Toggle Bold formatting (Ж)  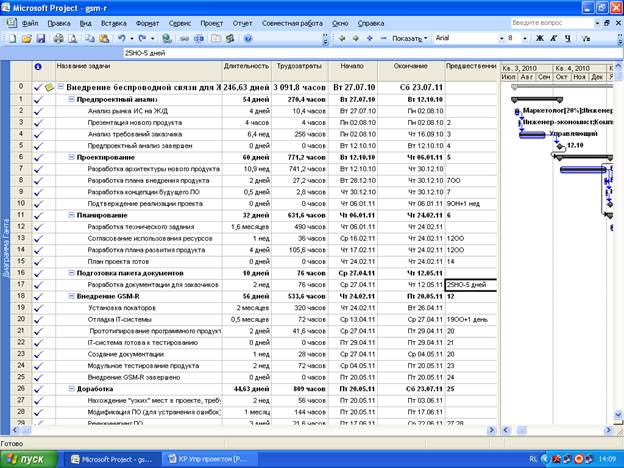[539, 38]
